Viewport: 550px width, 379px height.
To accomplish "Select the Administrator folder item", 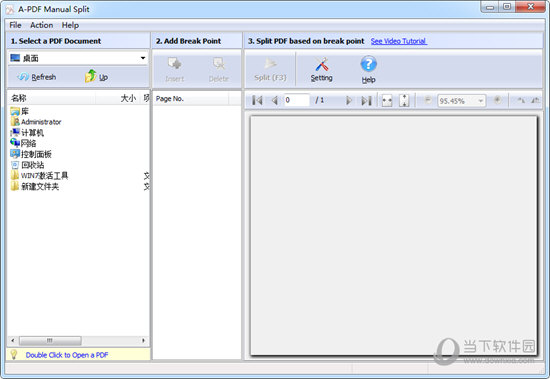I will click(x=36, y=122).
